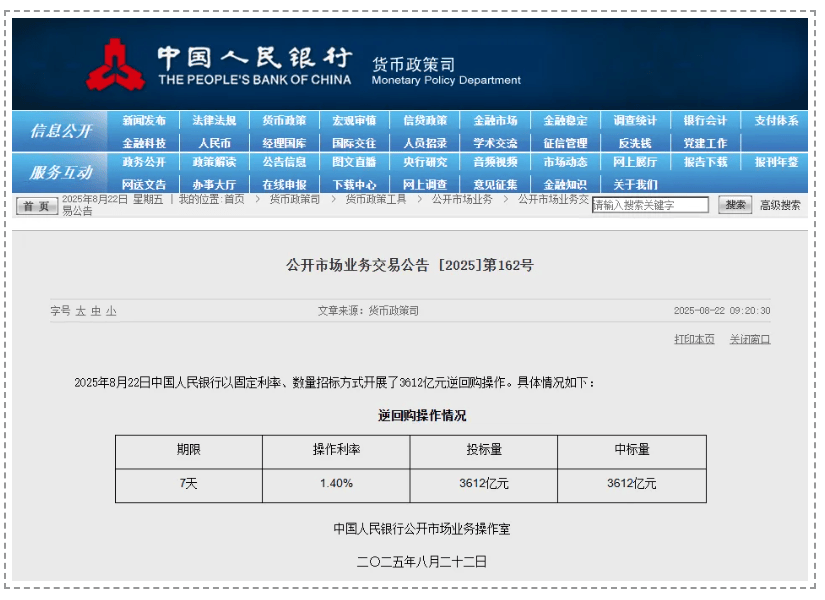Click the 关闭窗口 close window link

[750, 339]
